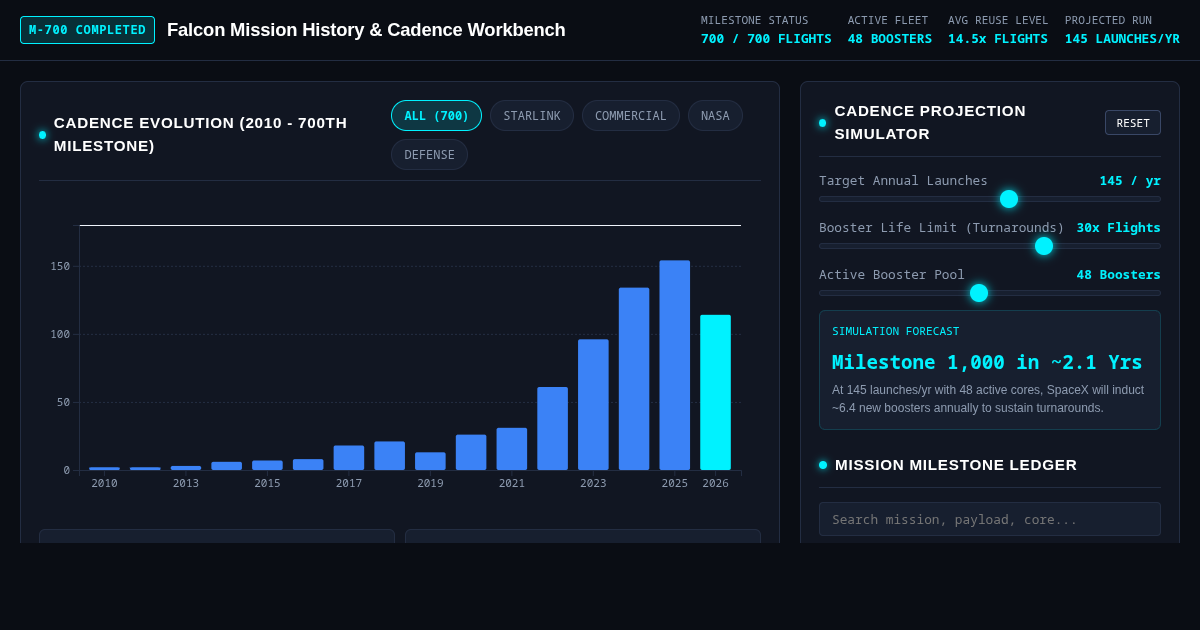Click the SIMULATION FORECAST label
The width and height of the screenshot is (1200, 630).
click(896, 332)
